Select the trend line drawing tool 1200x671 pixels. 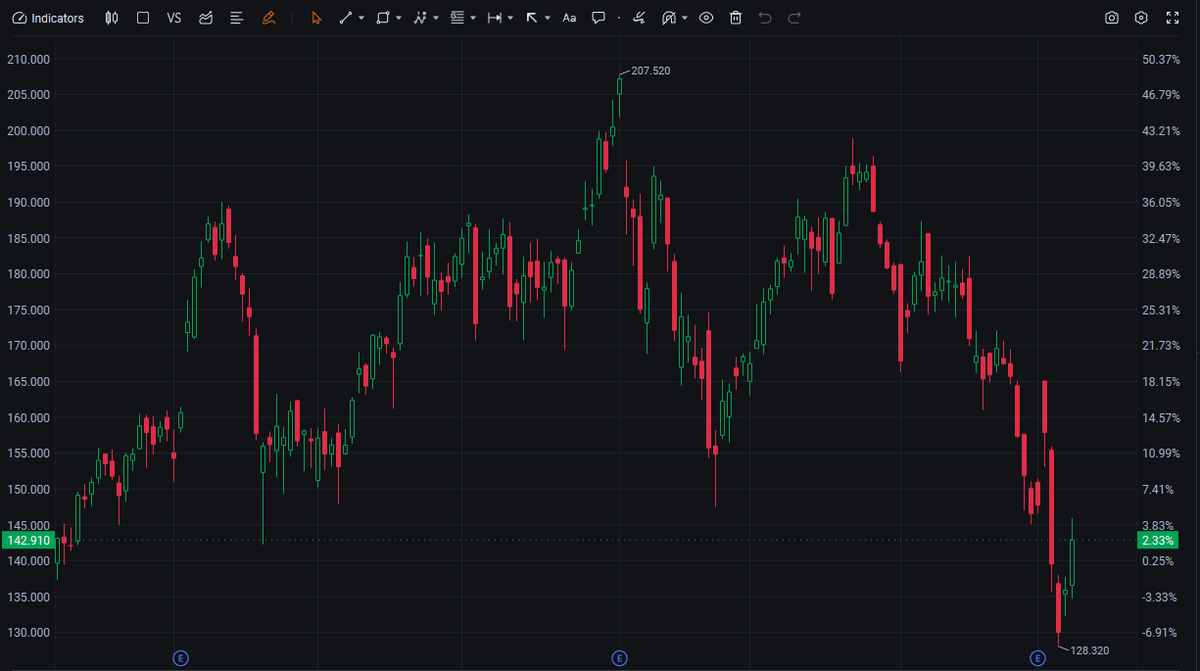click(x=346, y=18)
